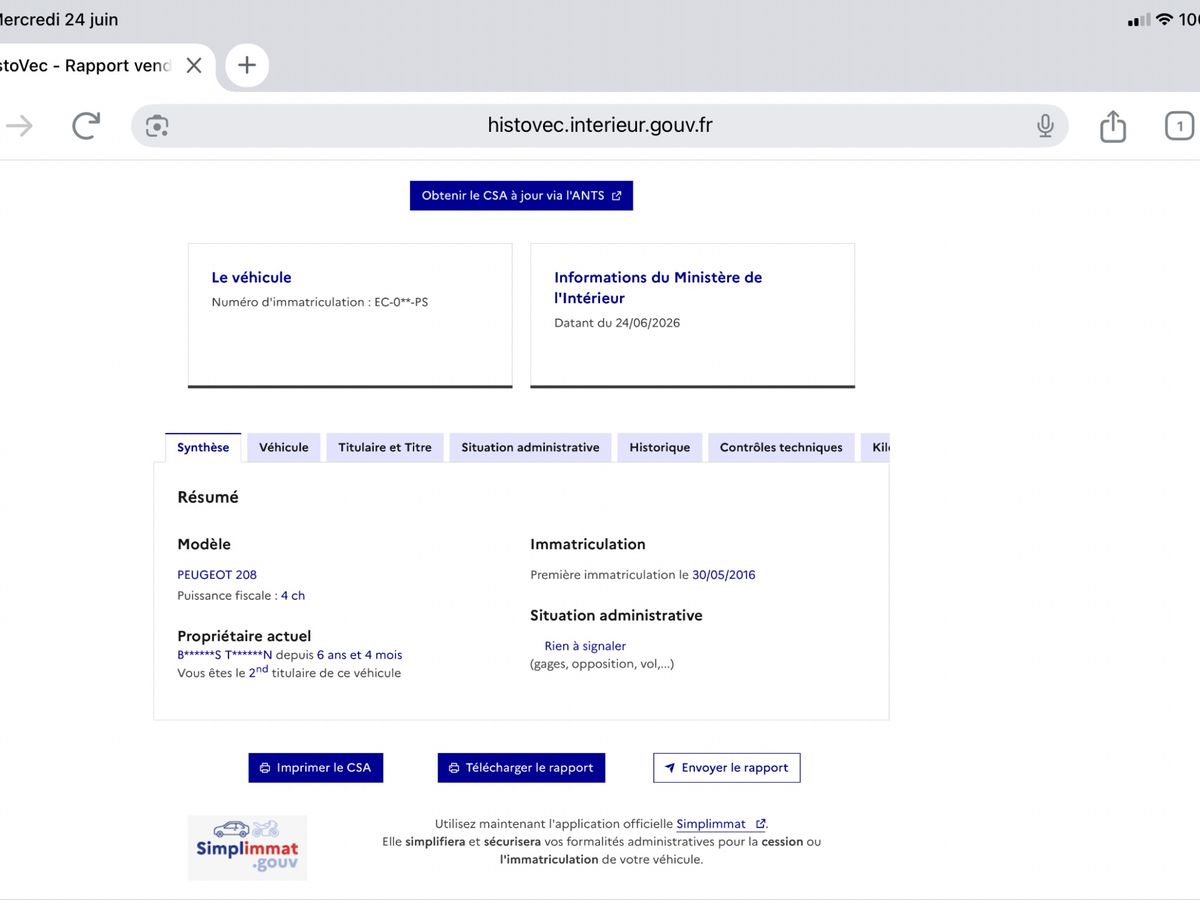The height and width of the screenshot is (900, 1200).
Task: Reload the page with the refresh icon
Action: click(x=86, y=125)
